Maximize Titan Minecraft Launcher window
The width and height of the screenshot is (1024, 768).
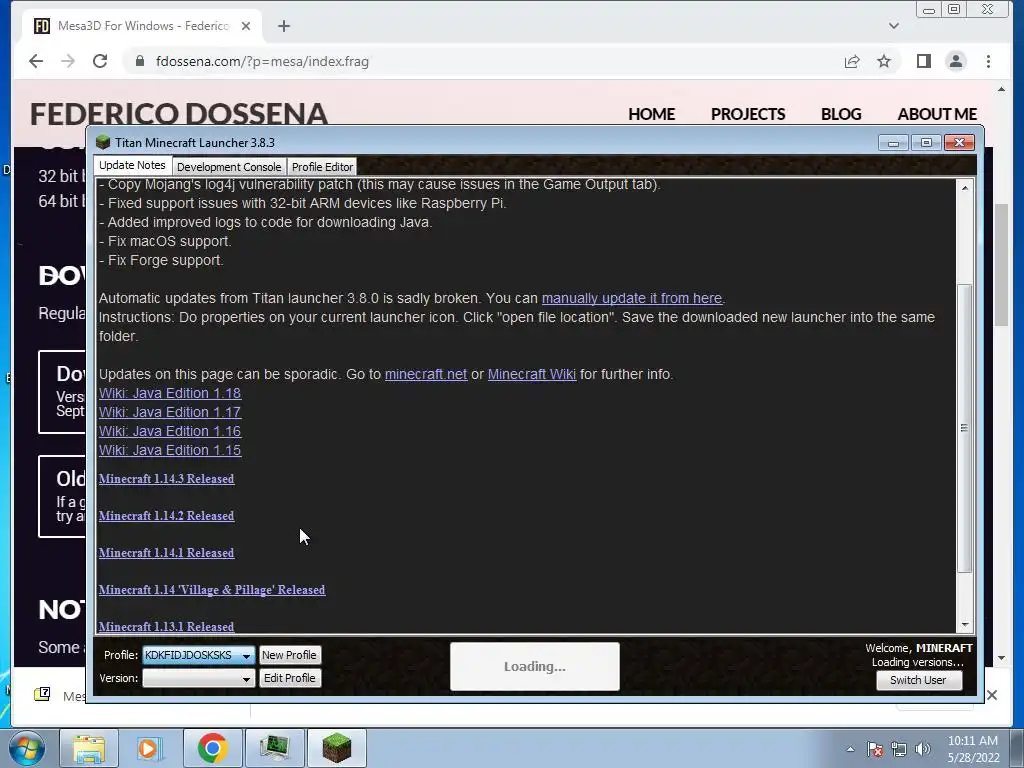tap(926, 142)
